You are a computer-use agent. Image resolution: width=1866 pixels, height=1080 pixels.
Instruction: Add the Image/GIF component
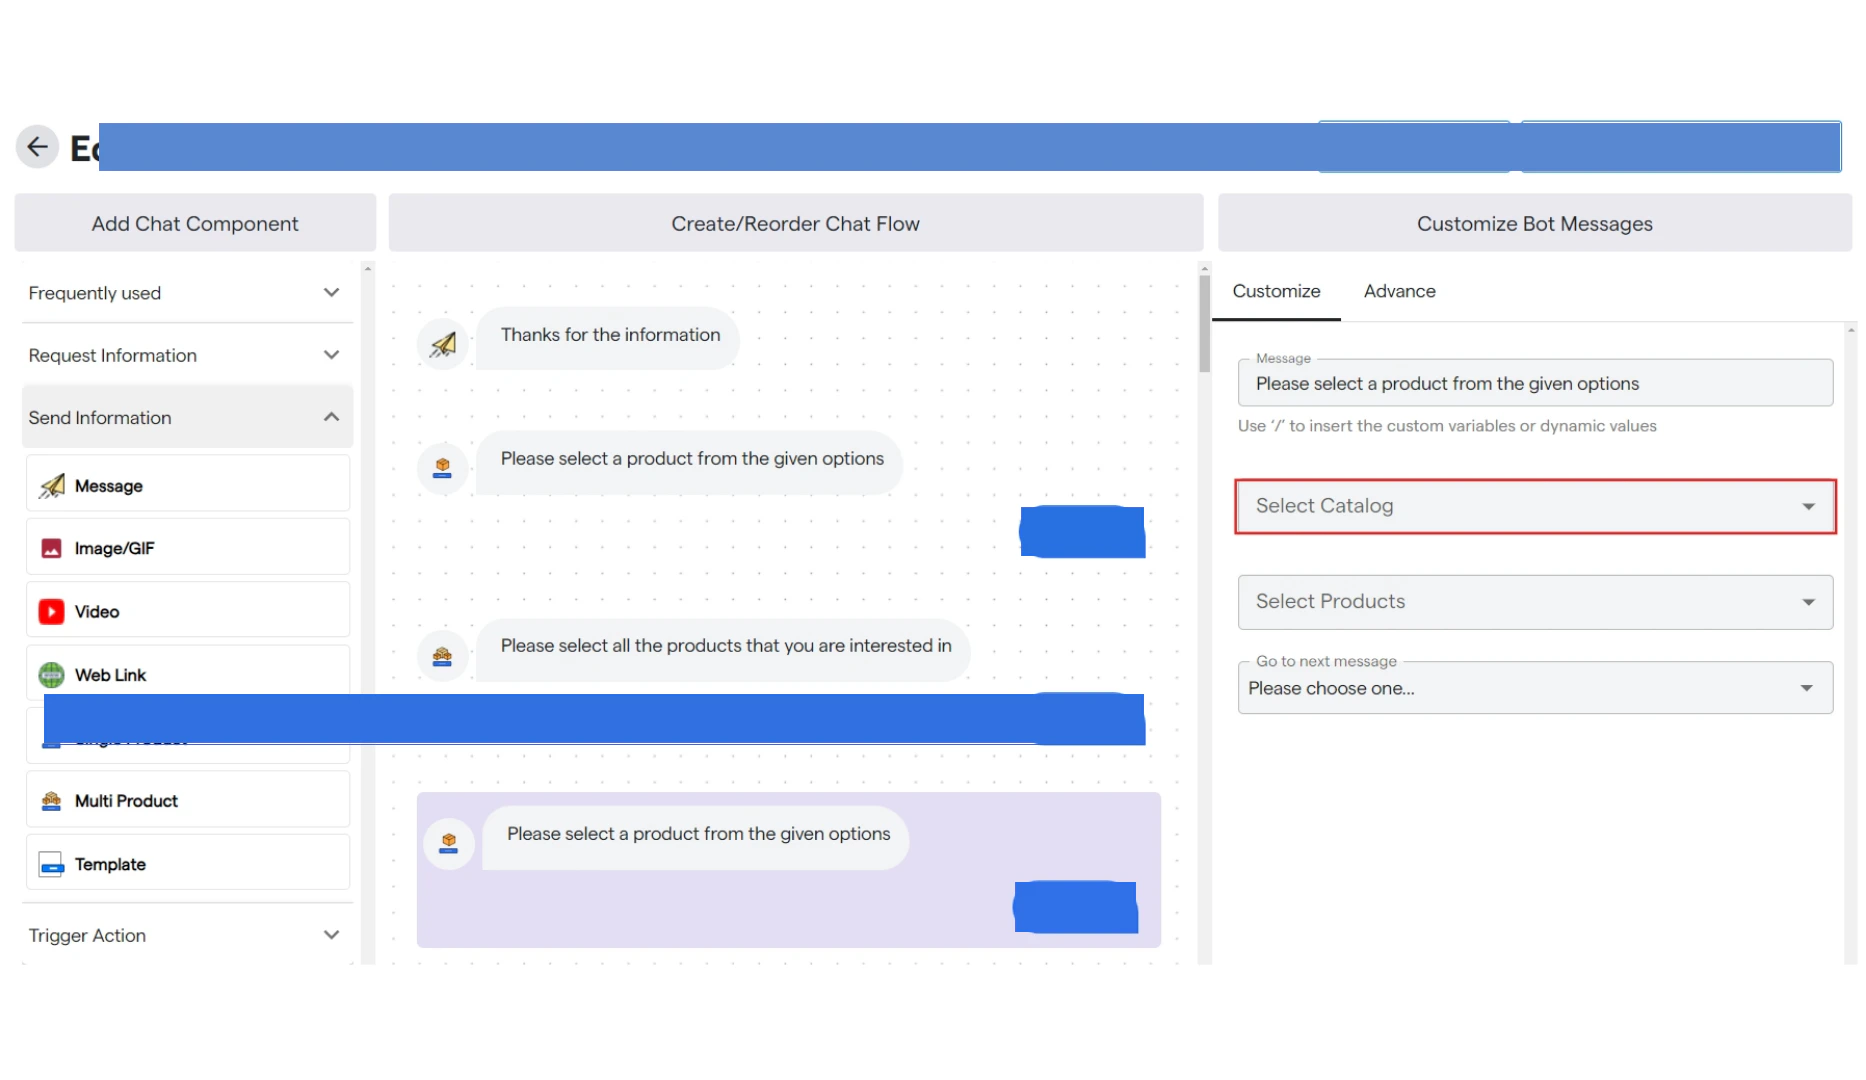188,548
